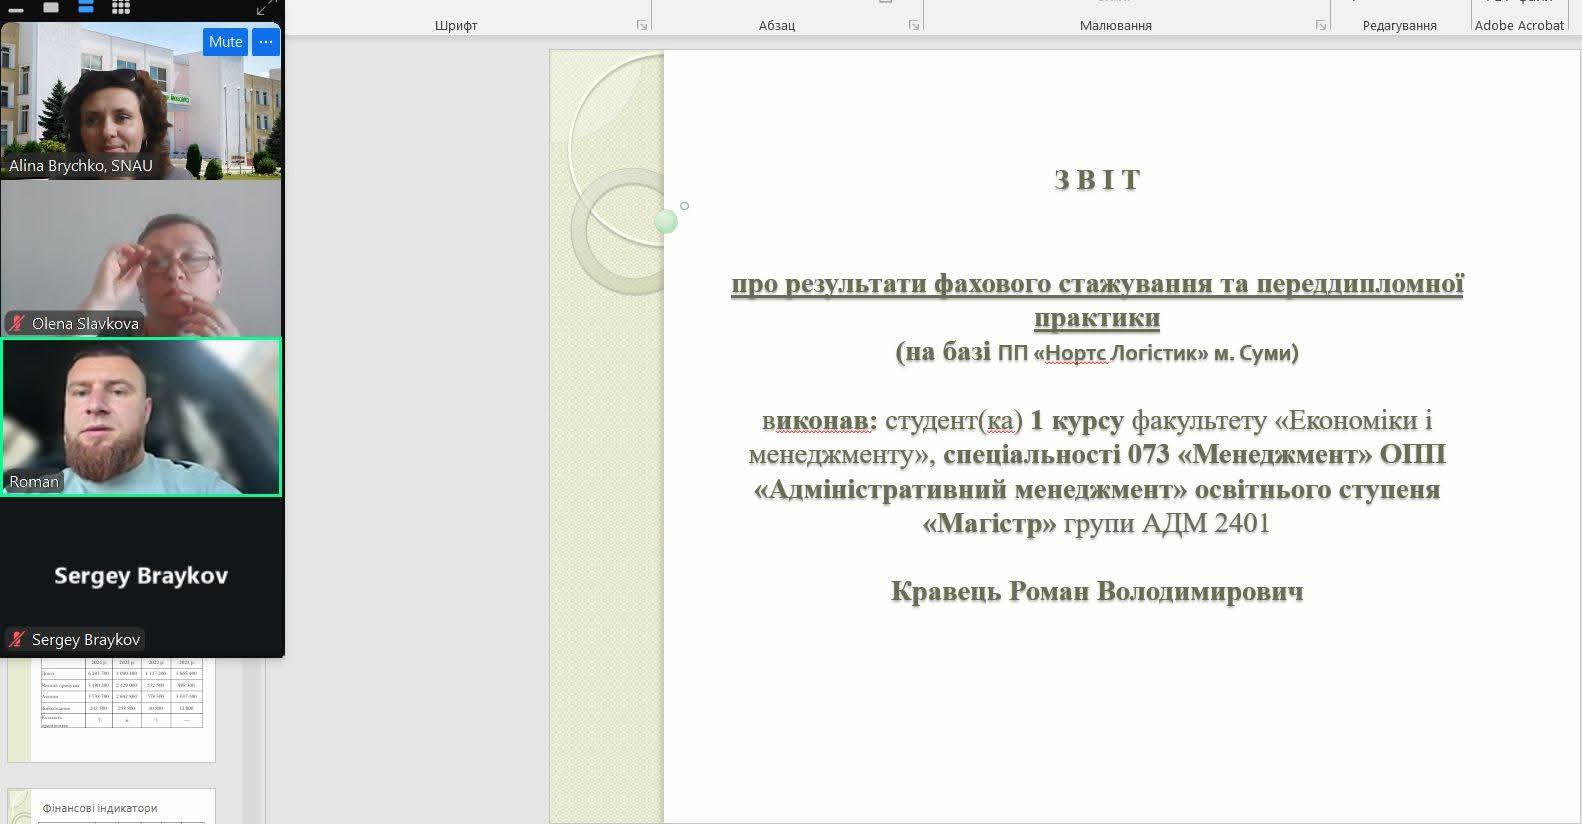Open the Малювання dialog launcher

[1320, 25]
